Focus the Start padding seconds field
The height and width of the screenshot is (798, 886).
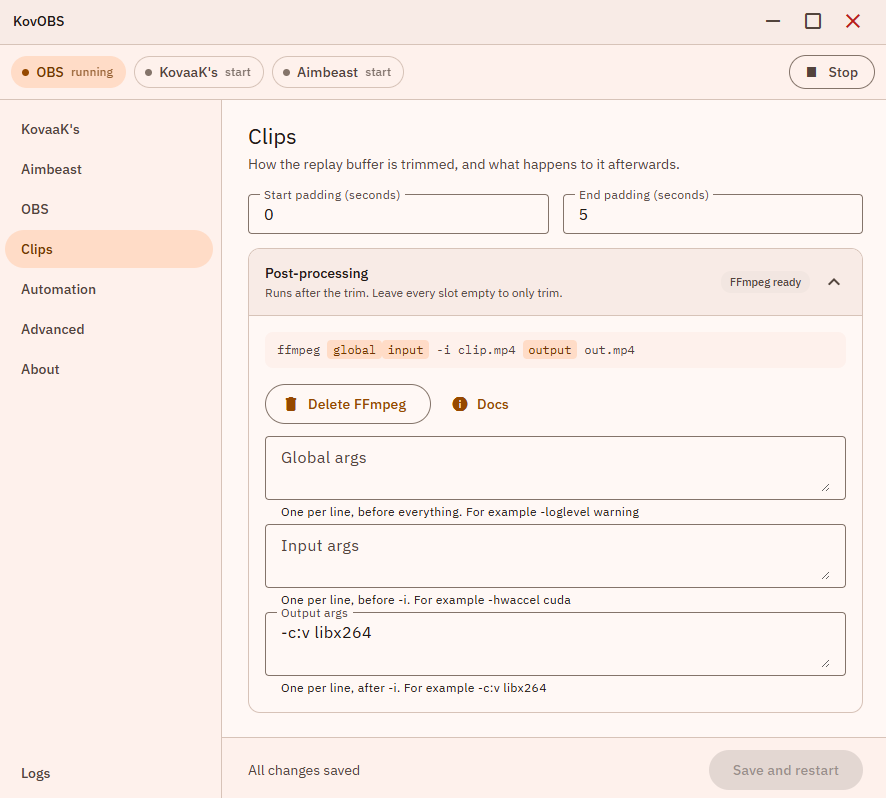click(398, 215)
